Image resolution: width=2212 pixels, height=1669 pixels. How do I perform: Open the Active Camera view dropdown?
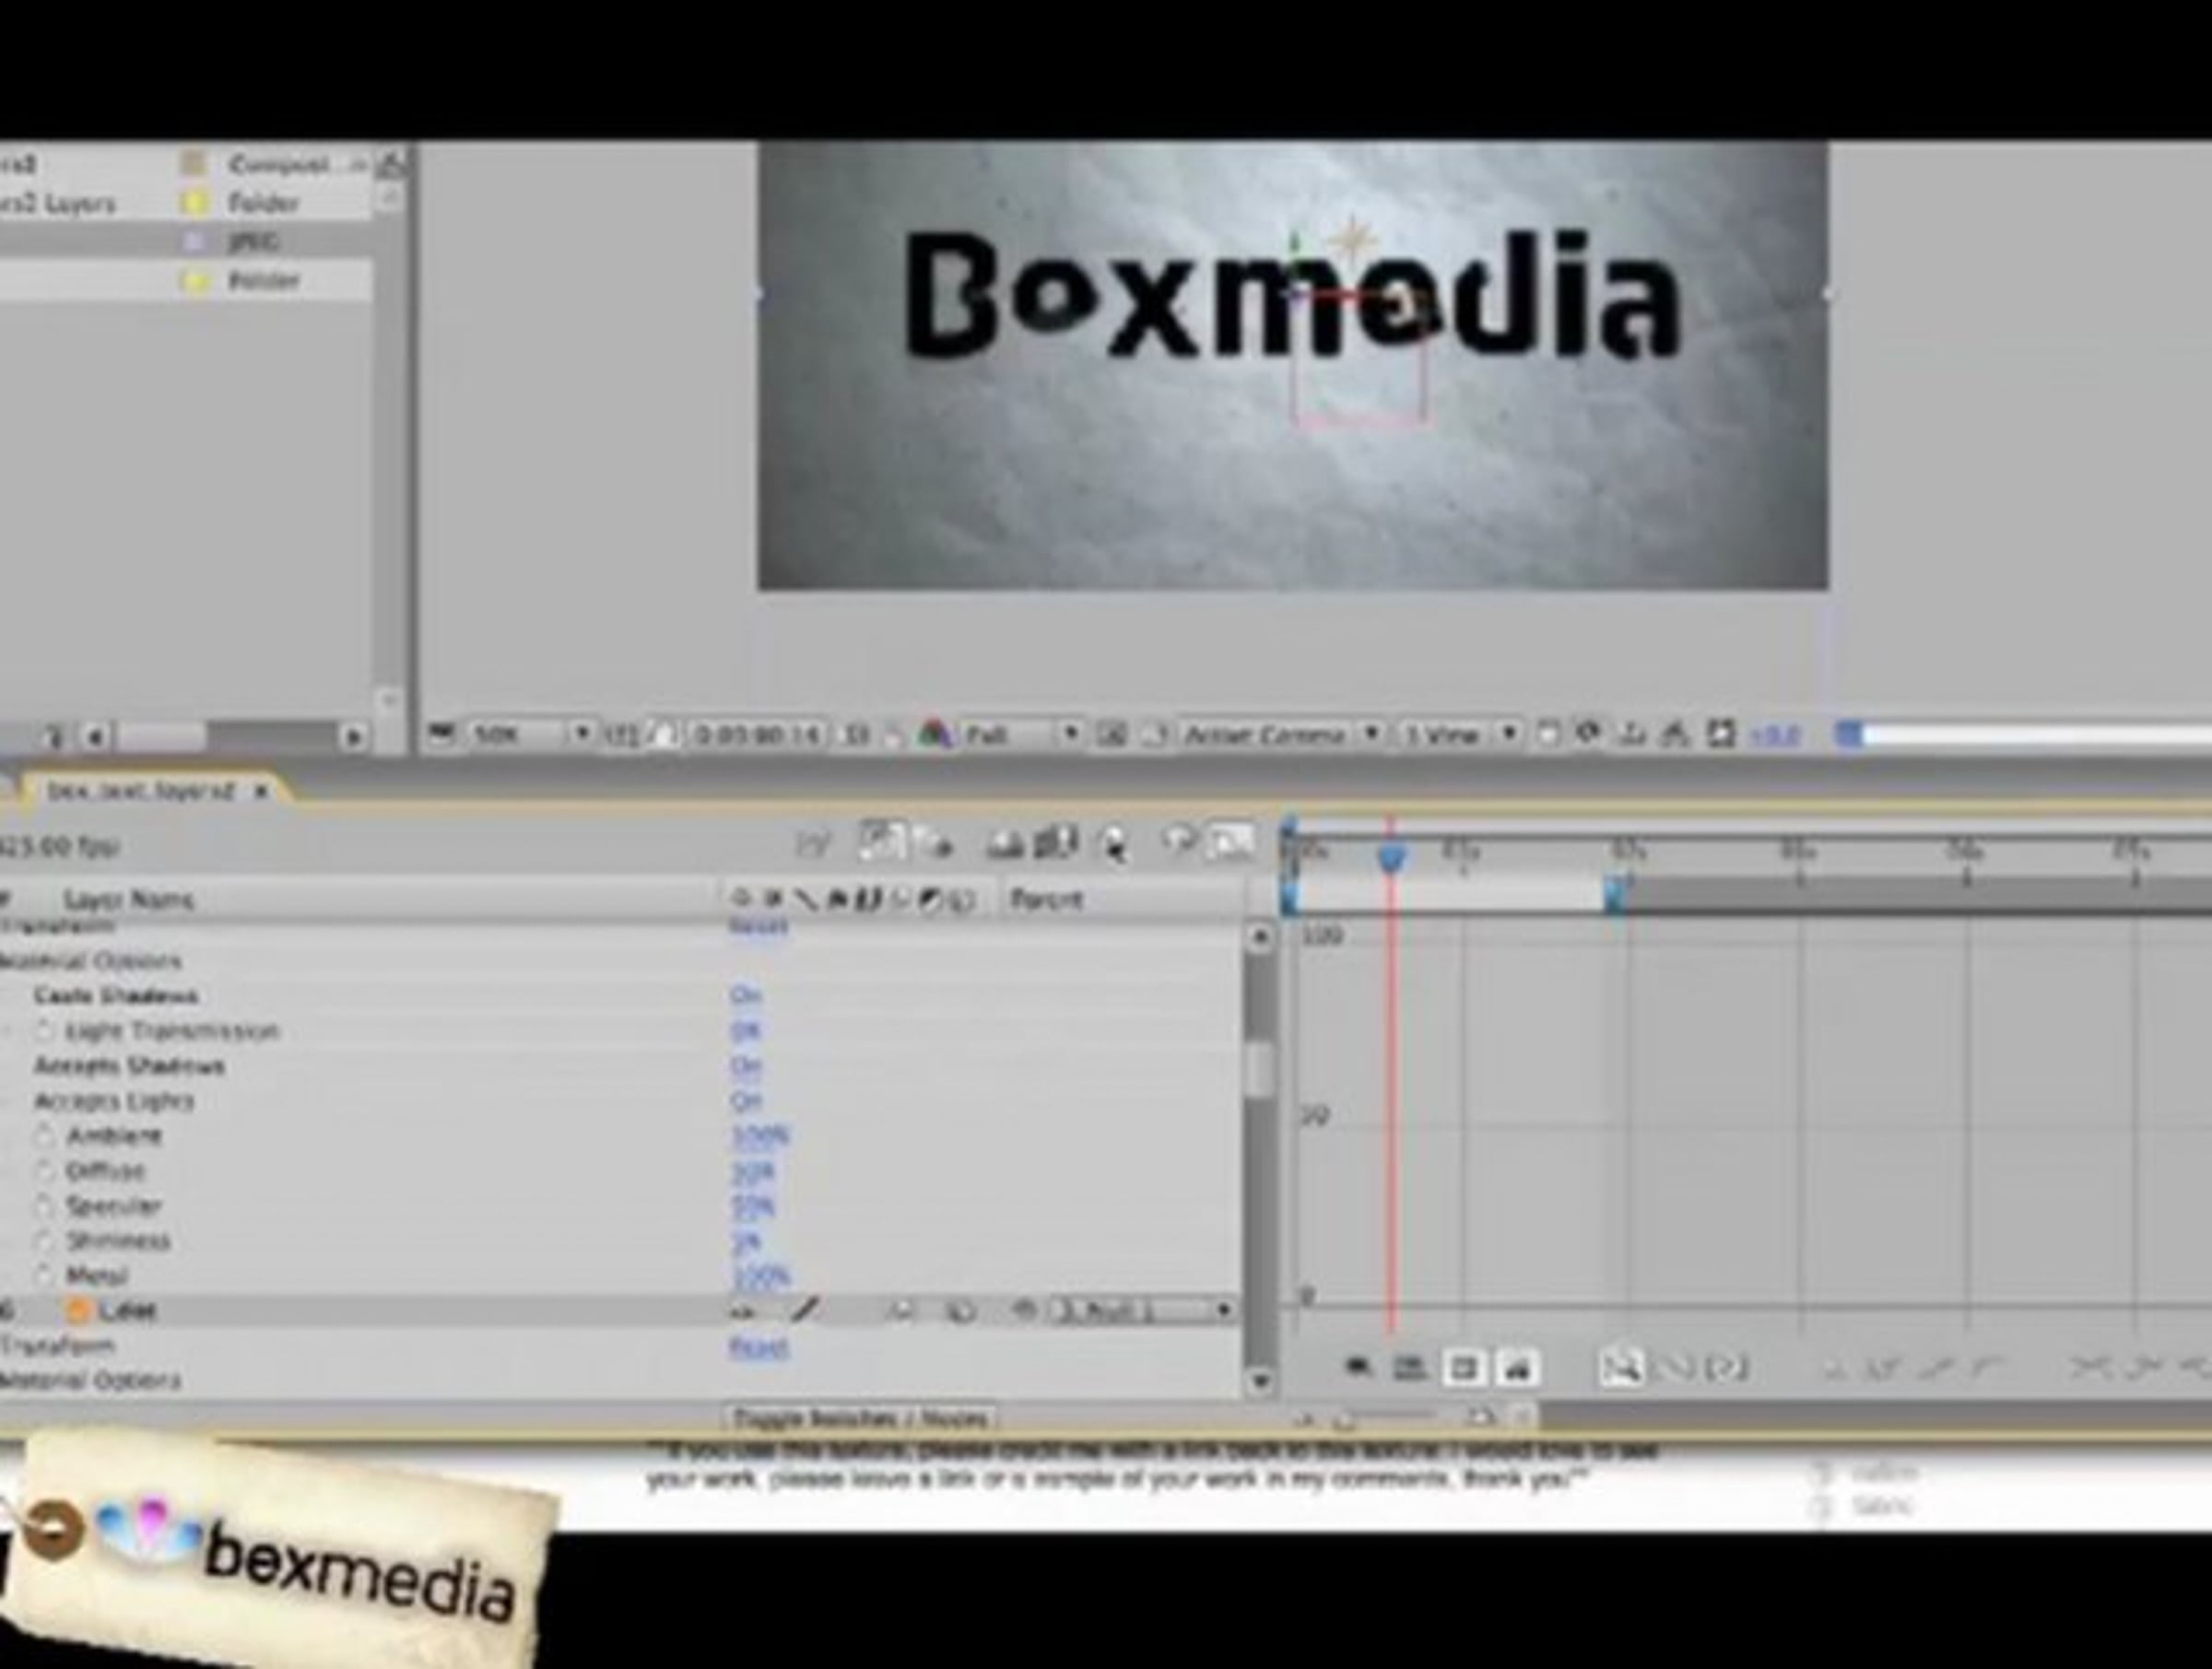coord(1280,735)
